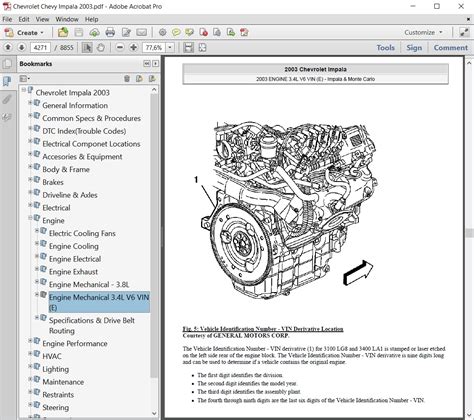This screenshot has height=420, width=474.
Task: Click the extract pages icon
Action: click(217, 32)
